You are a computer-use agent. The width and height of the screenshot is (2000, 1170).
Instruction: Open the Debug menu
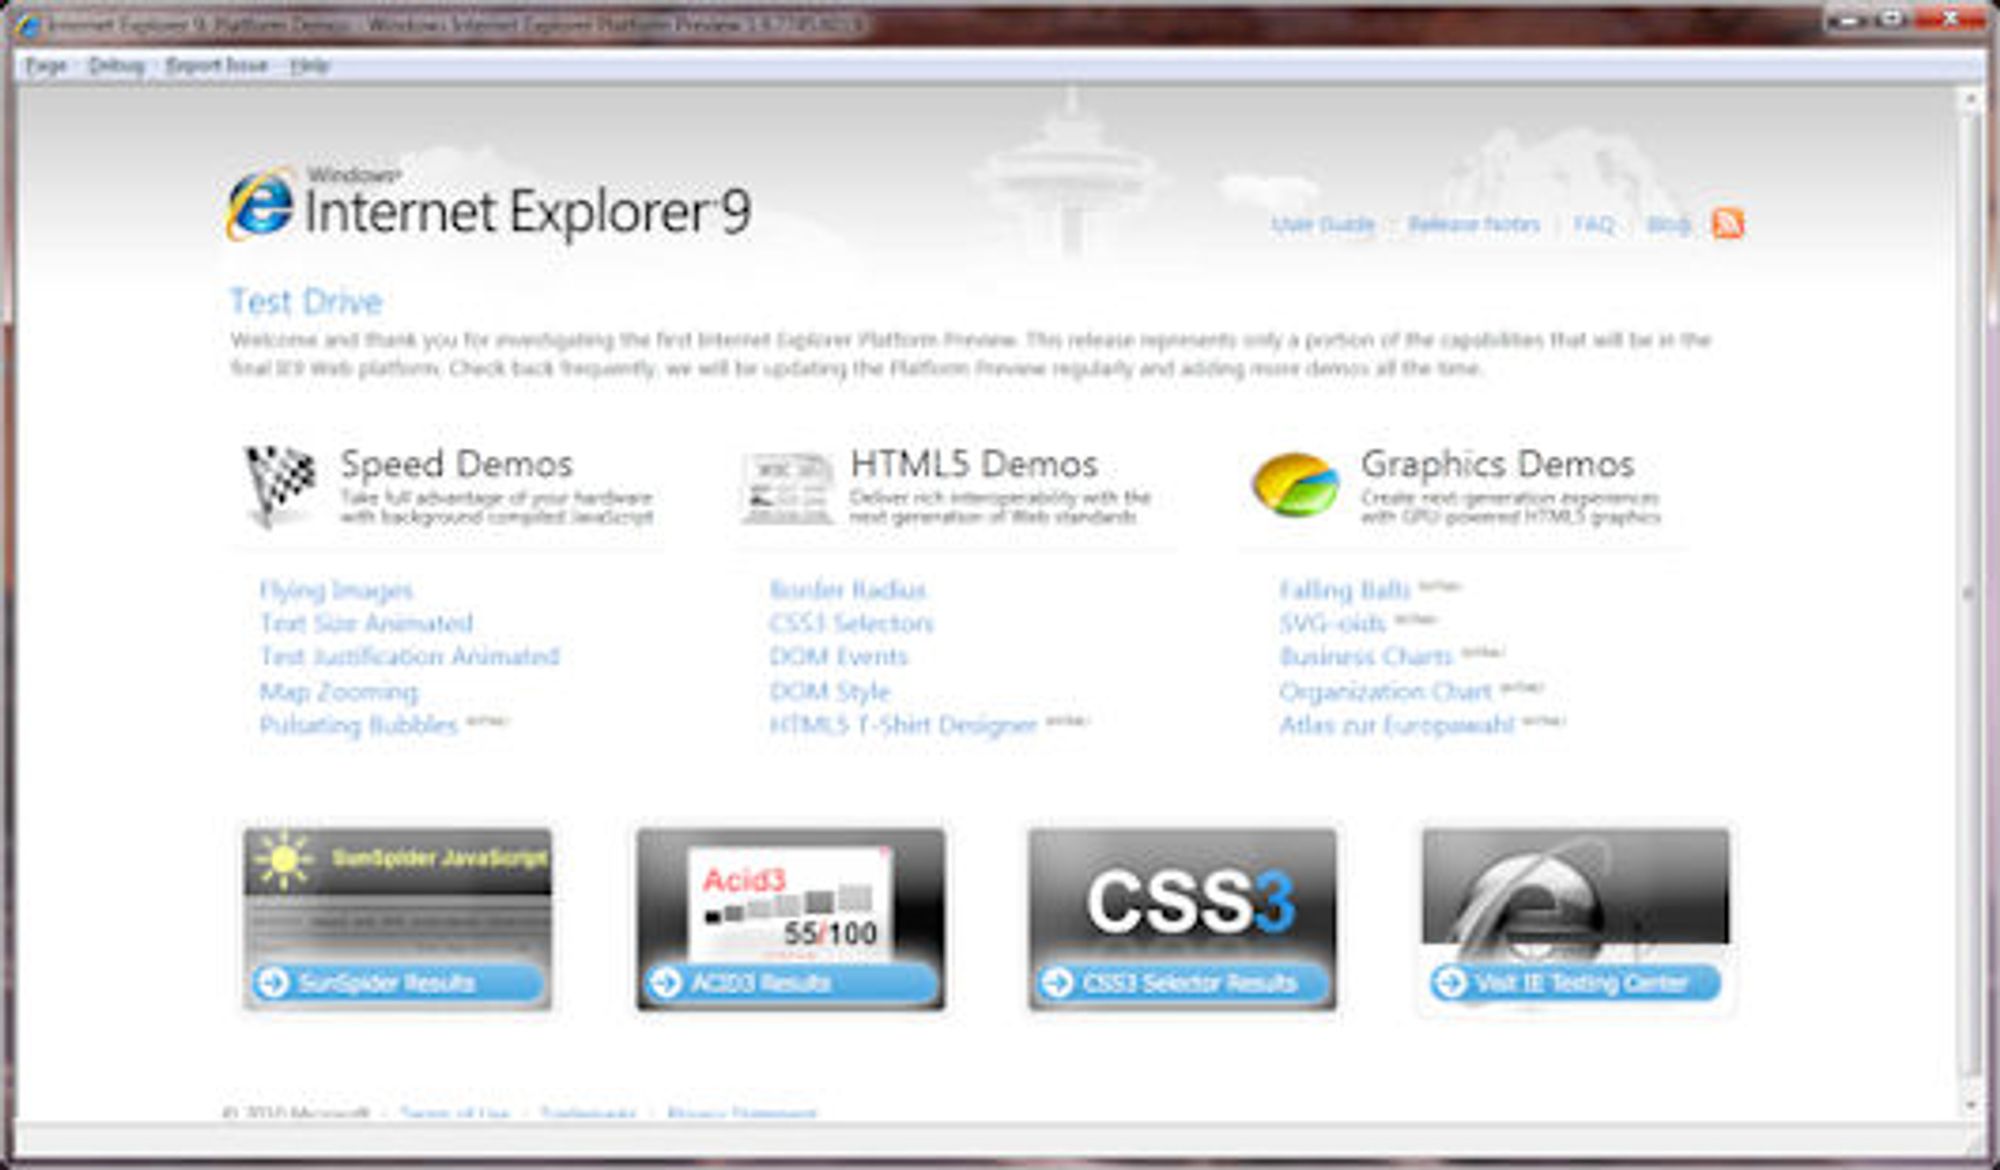click(116, 66)
